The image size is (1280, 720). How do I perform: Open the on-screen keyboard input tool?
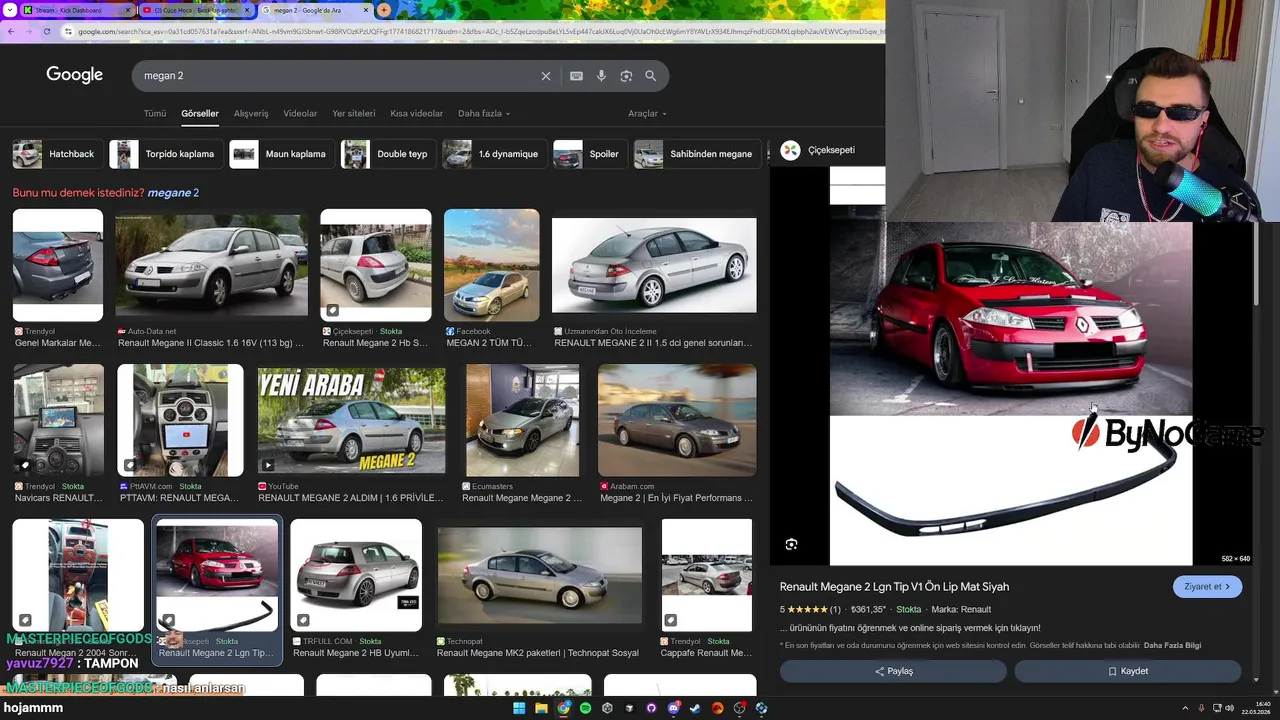click(x=576, y=76)
